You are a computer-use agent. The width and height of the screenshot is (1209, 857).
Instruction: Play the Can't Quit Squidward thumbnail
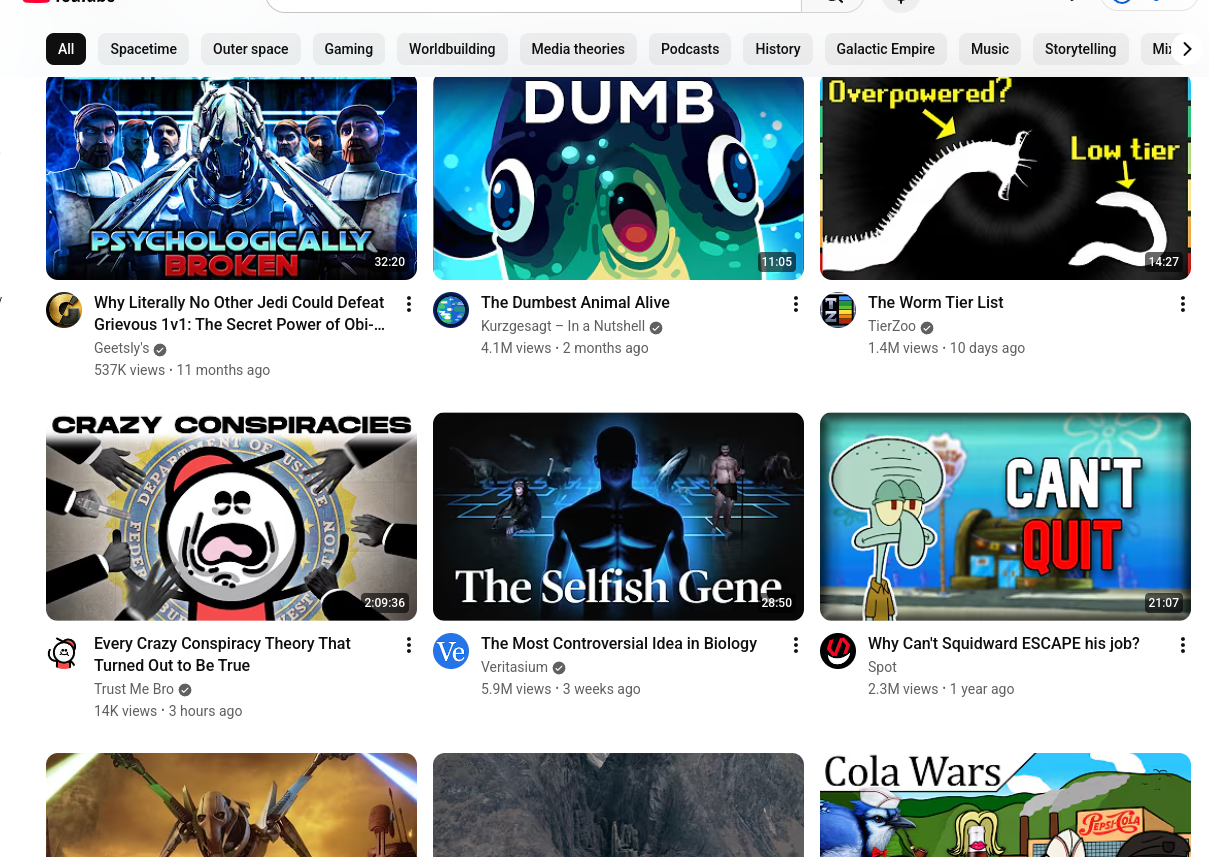tap(1005, 517)
